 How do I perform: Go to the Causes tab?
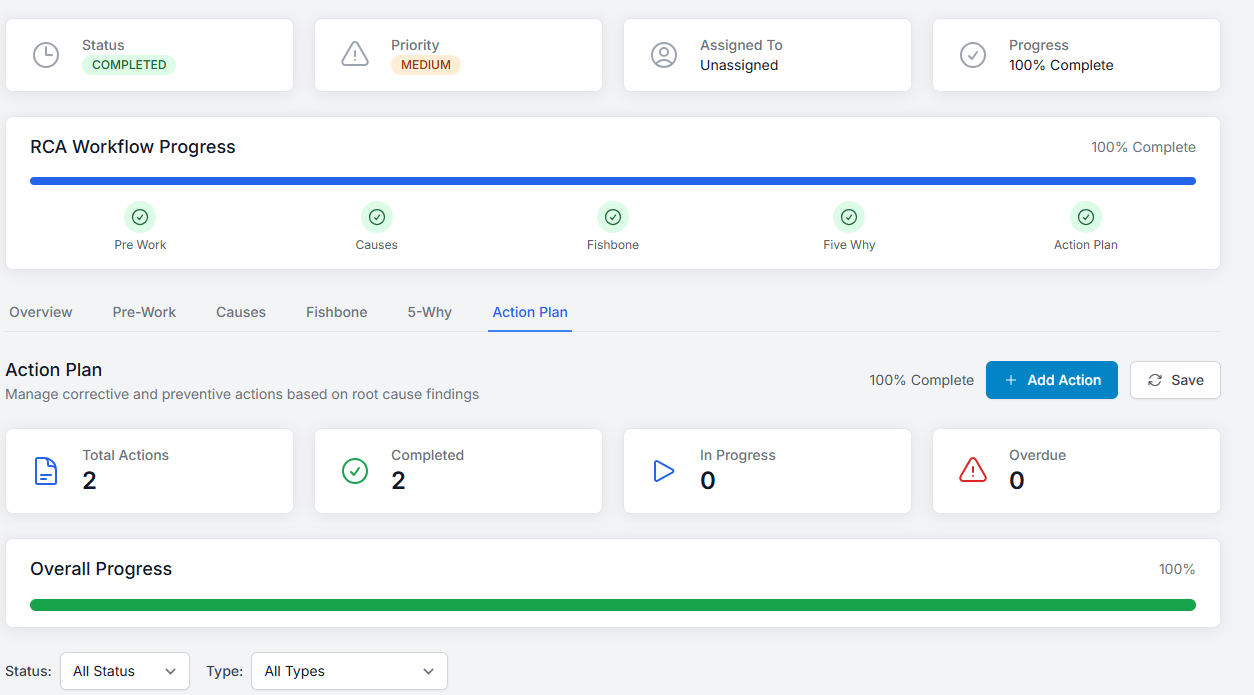pyautogui.click(x=241, y=312)
